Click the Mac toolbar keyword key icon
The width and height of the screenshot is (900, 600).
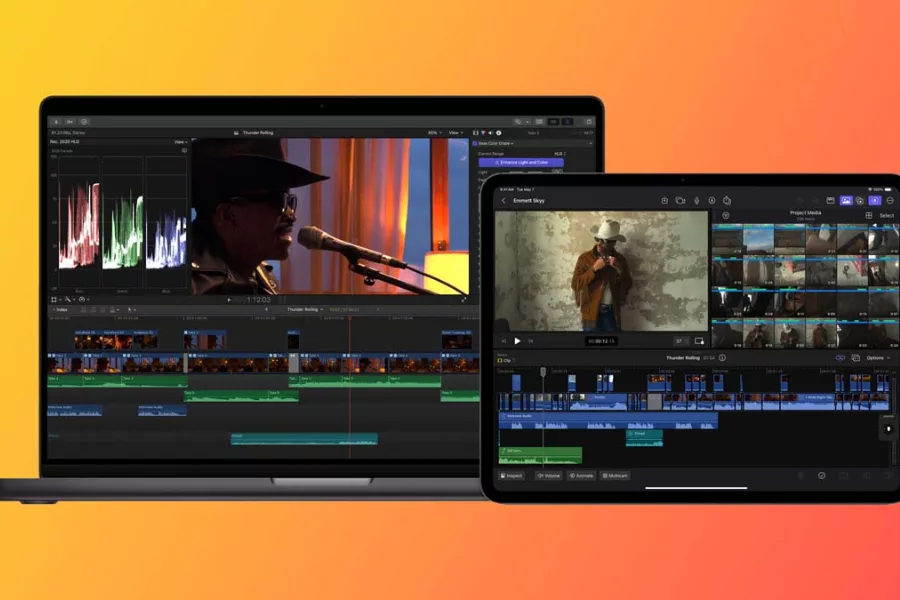(x=70, y=122)
